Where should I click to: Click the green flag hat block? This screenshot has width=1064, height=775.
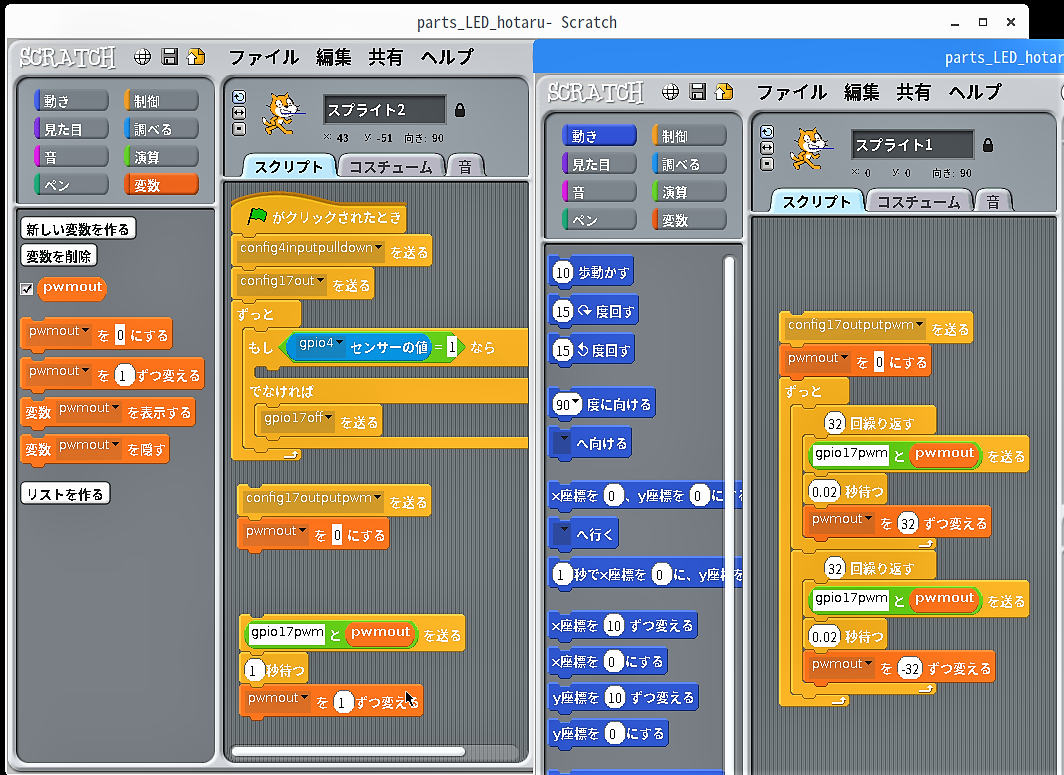(318, 216)
